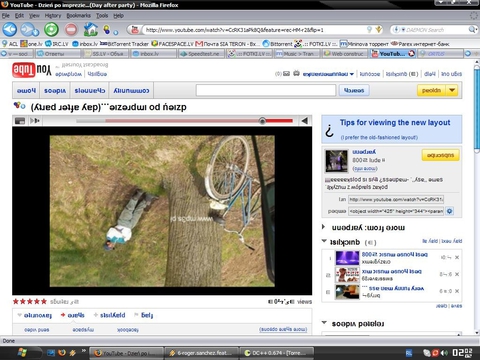Open the History menu
The image size is (480, 360).
pos(53,15)
